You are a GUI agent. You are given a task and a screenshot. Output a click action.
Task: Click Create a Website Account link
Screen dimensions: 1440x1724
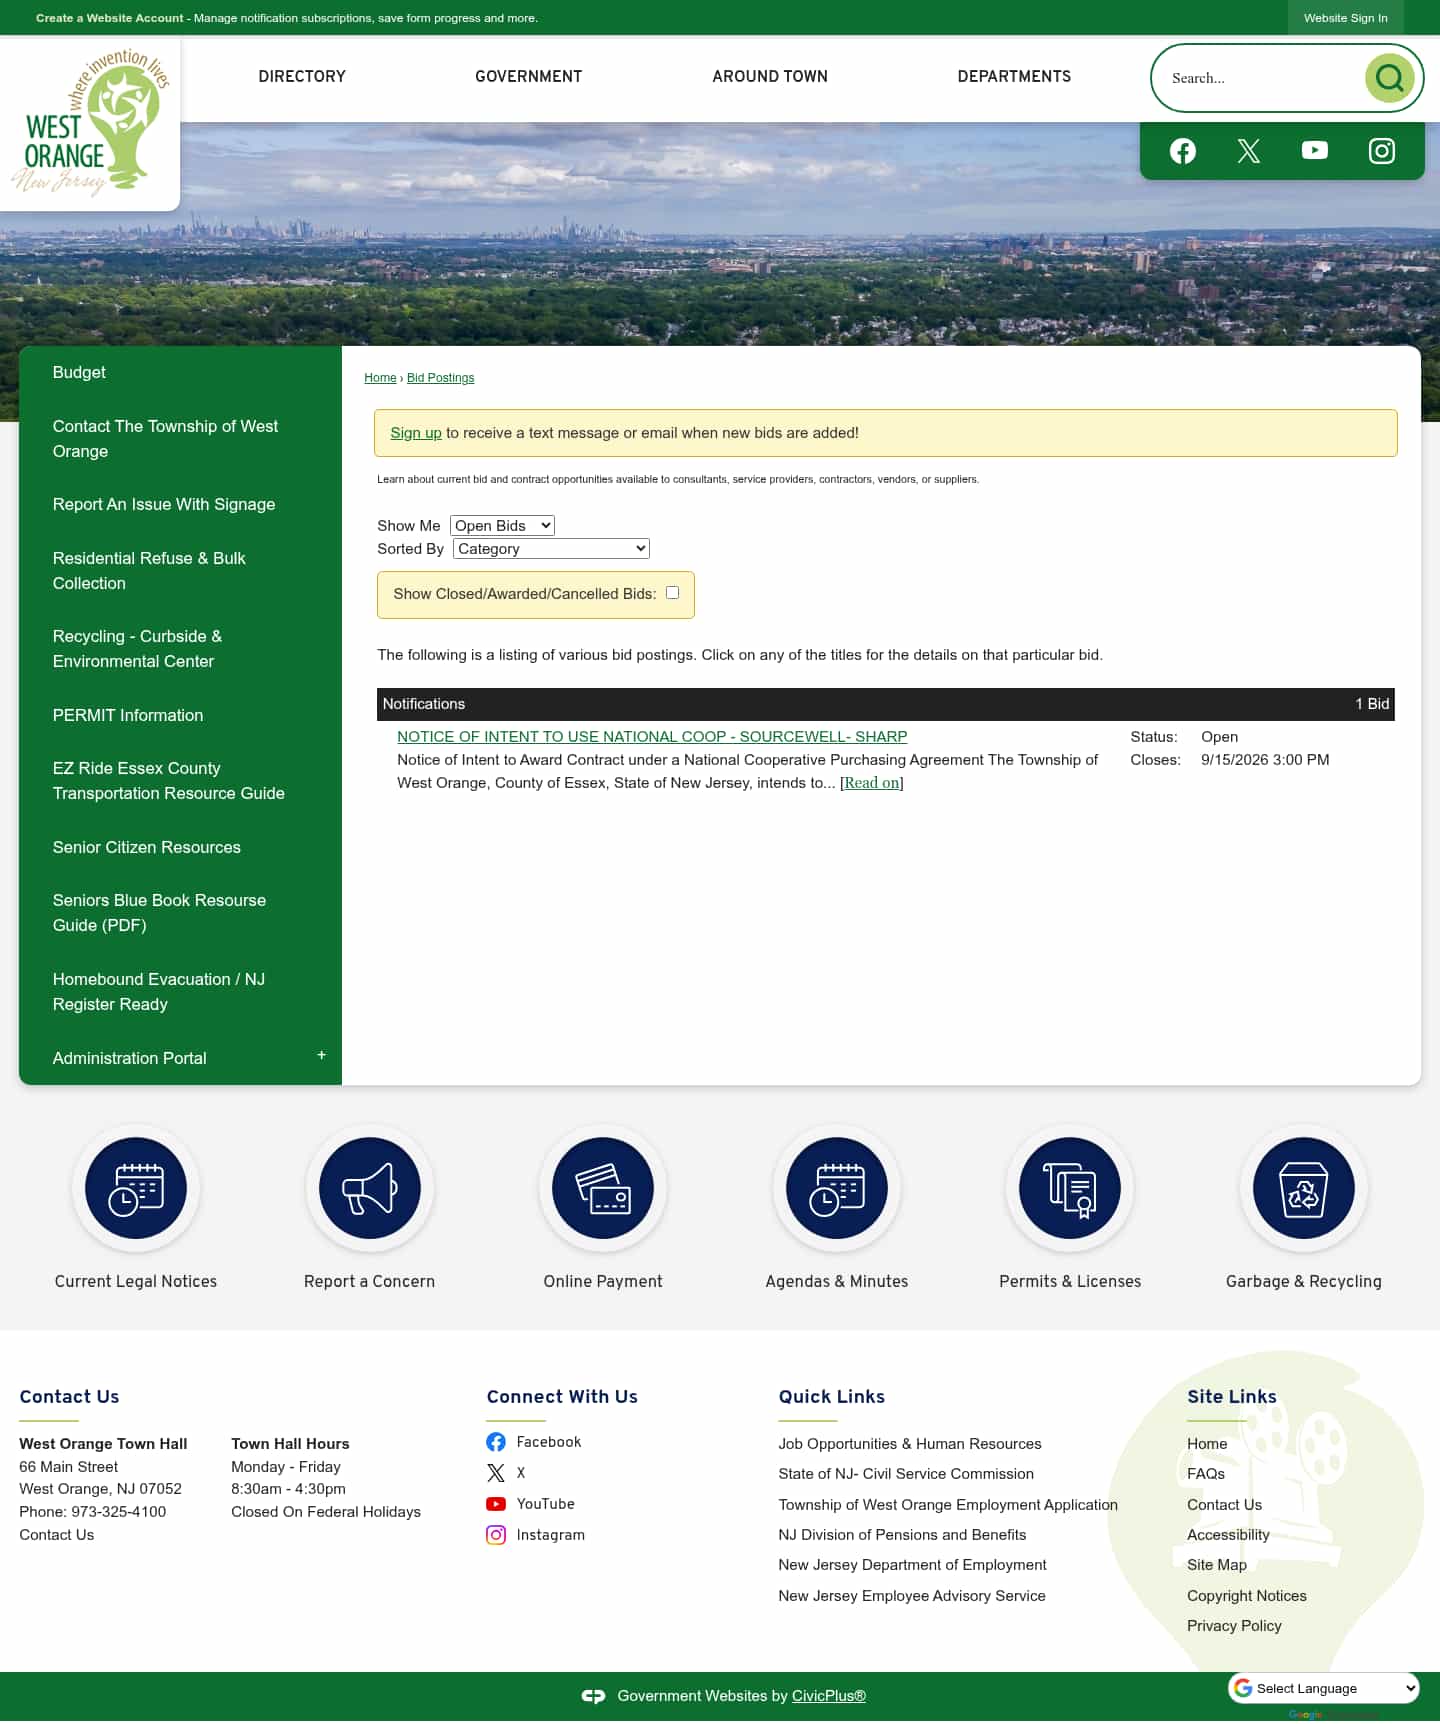(110, 18)
